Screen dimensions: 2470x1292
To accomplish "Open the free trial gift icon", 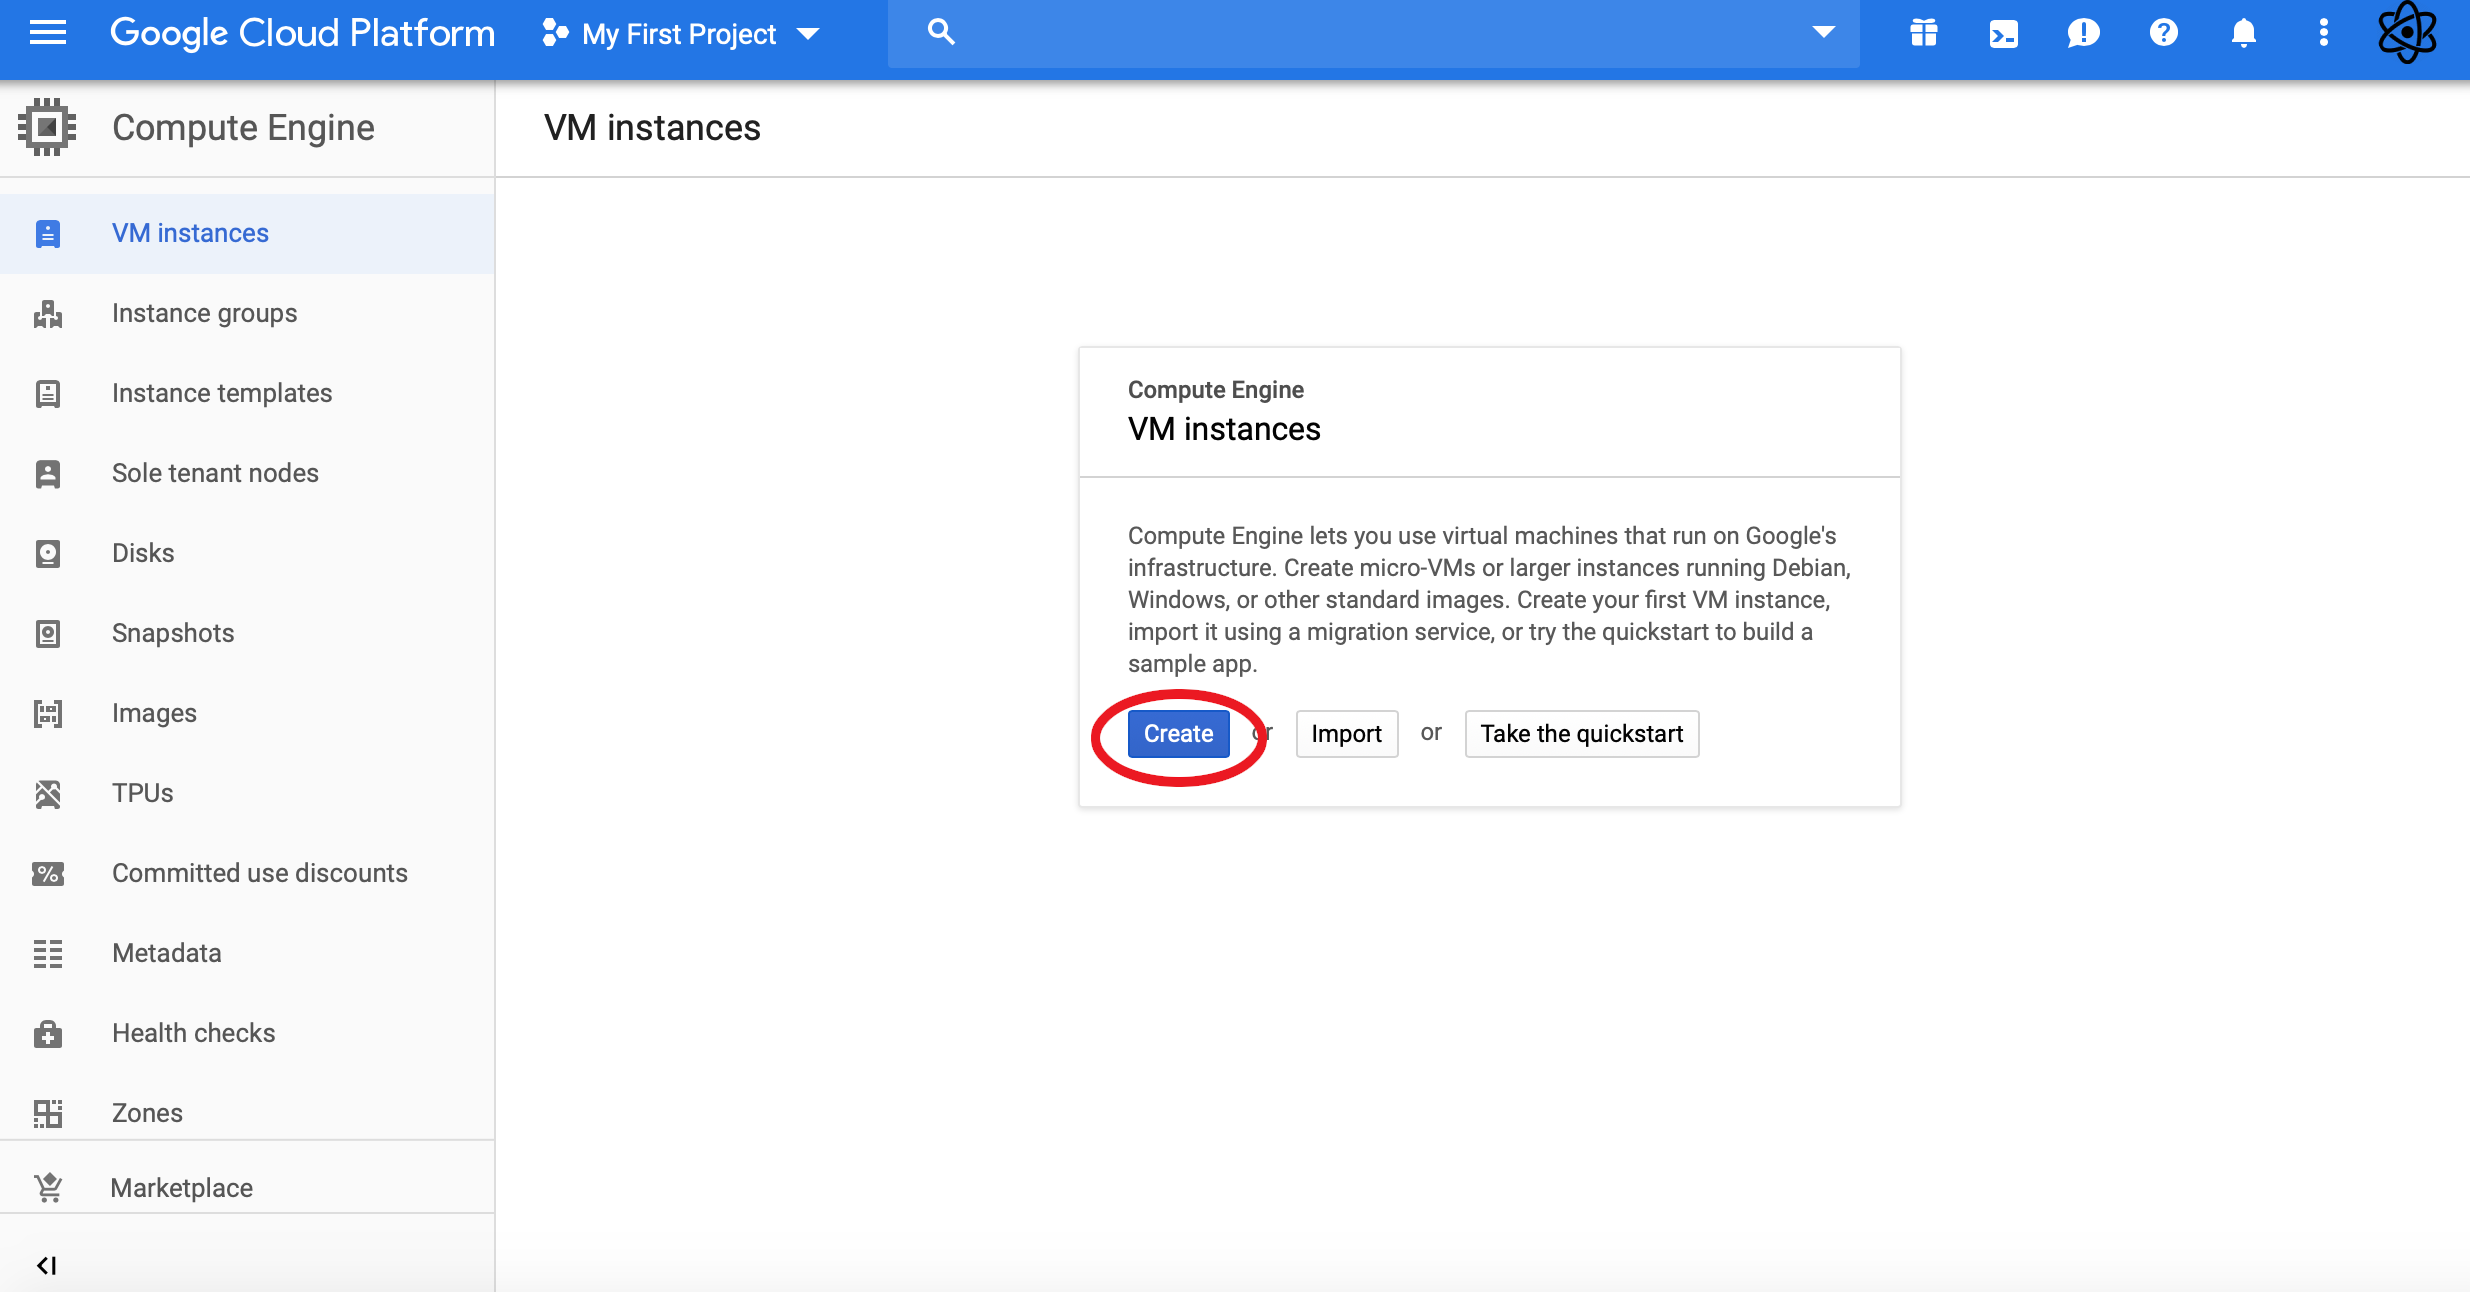I will click(1924, 33).
